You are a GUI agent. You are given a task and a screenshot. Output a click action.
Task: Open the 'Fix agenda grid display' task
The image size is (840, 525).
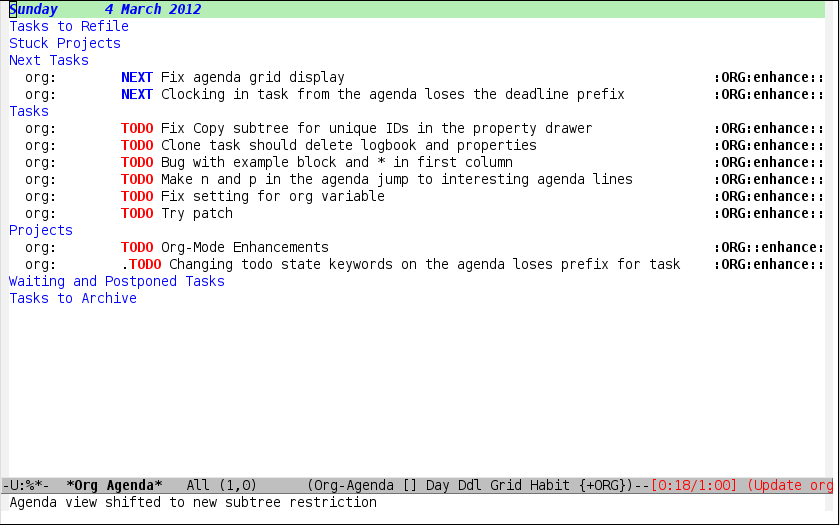click(252, 77)
